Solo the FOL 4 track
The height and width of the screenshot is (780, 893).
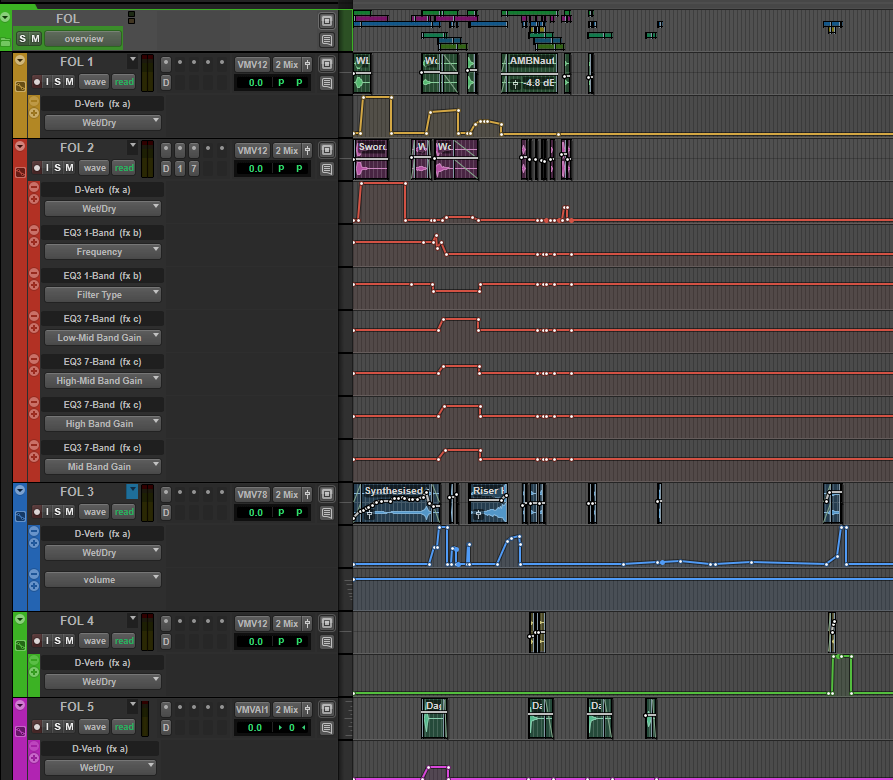coord(58,641)
